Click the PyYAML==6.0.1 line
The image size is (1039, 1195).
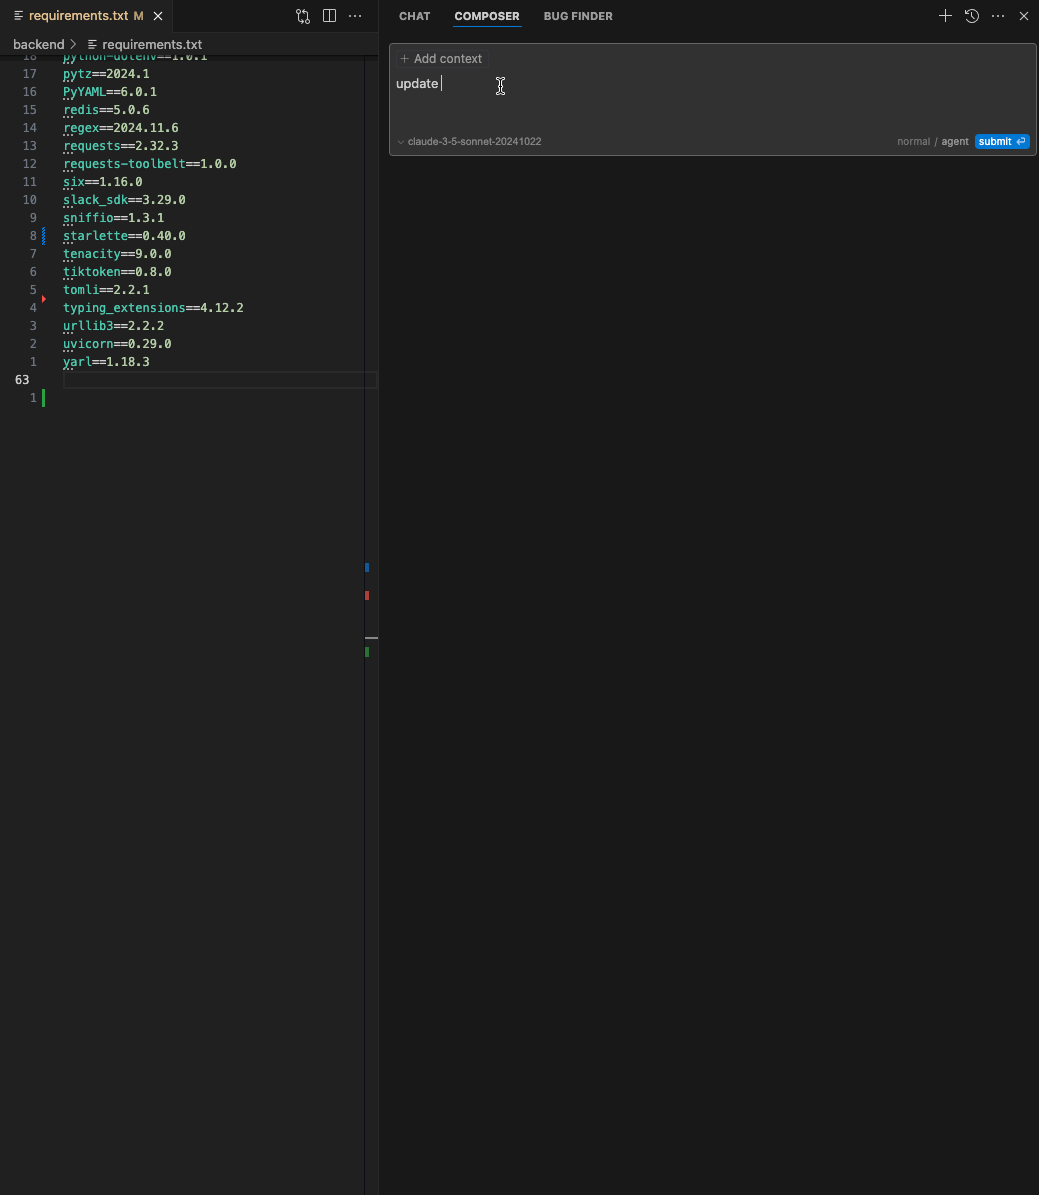(x=110, y=91)
